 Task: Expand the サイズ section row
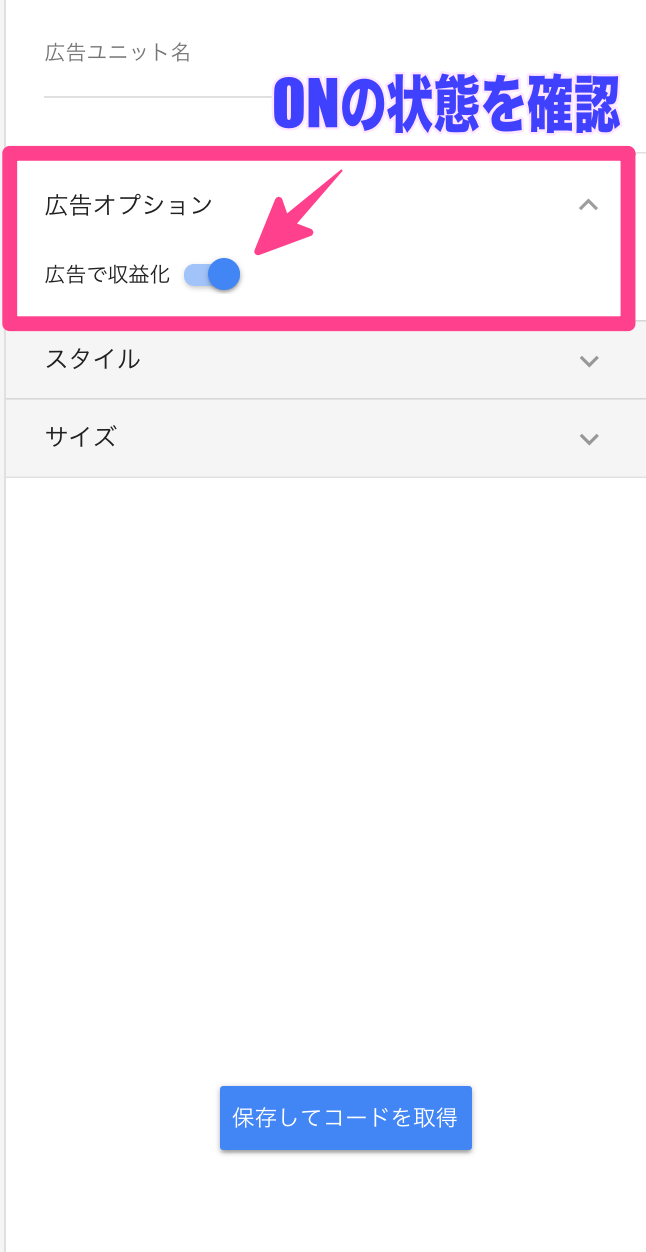pos(326,438)
